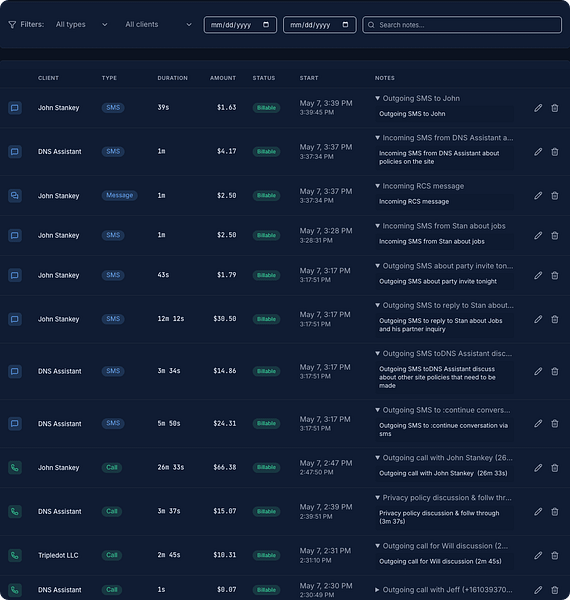Screen dimensions: 570x600
Task: Click message icon of Incoming RCS row
Action: pos(15,196)
